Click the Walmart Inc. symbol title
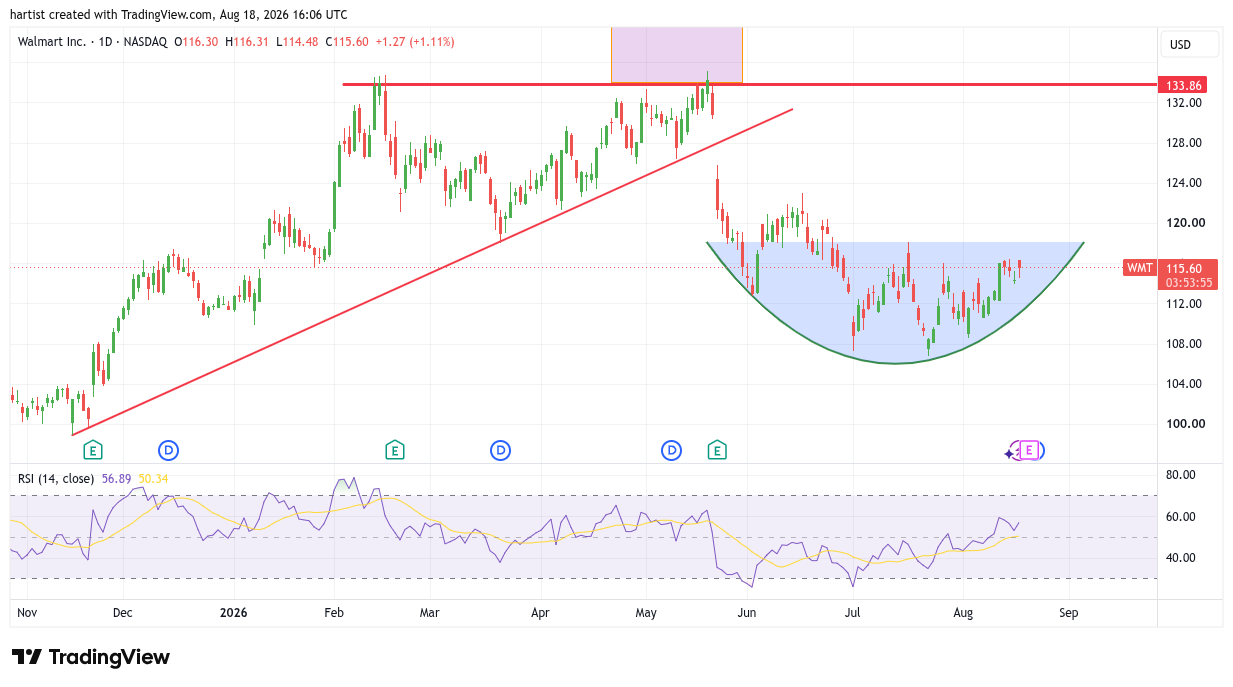The height and width of the screenshot is (687, 1233). click(x=51, y=42)
